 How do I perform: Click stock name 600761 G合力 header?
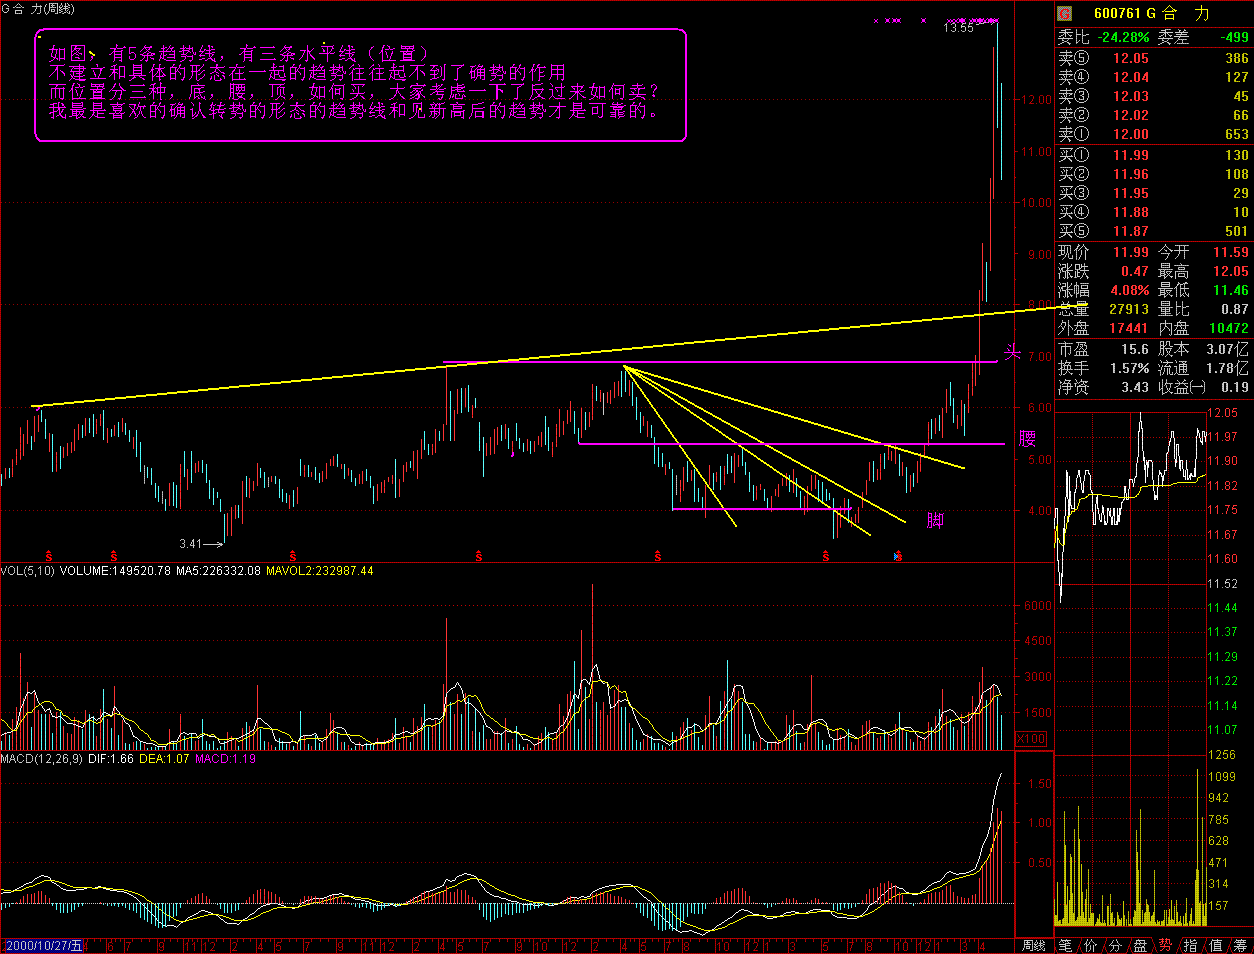click(1152, 13)
